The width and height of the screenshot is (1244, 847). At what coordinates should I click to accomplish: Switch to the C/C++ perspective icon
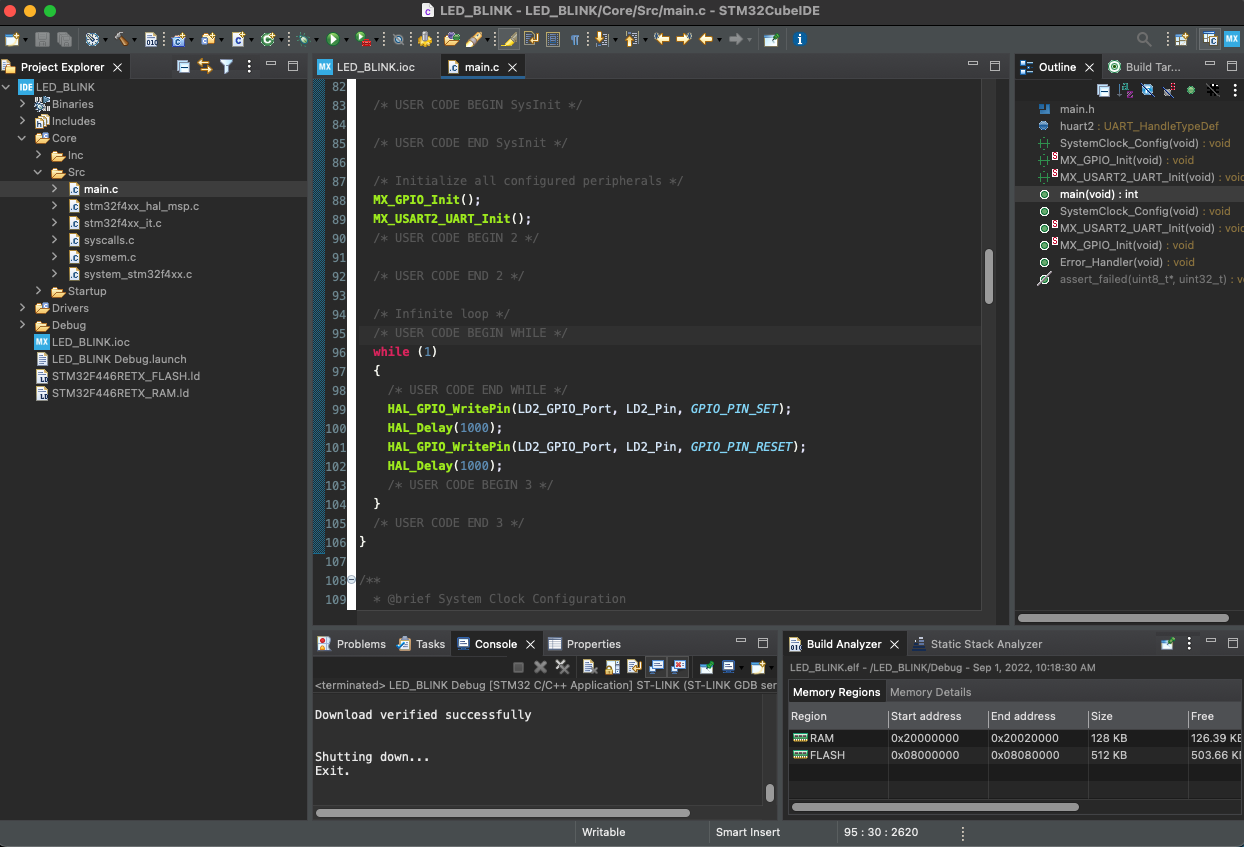click(1210, 39)
